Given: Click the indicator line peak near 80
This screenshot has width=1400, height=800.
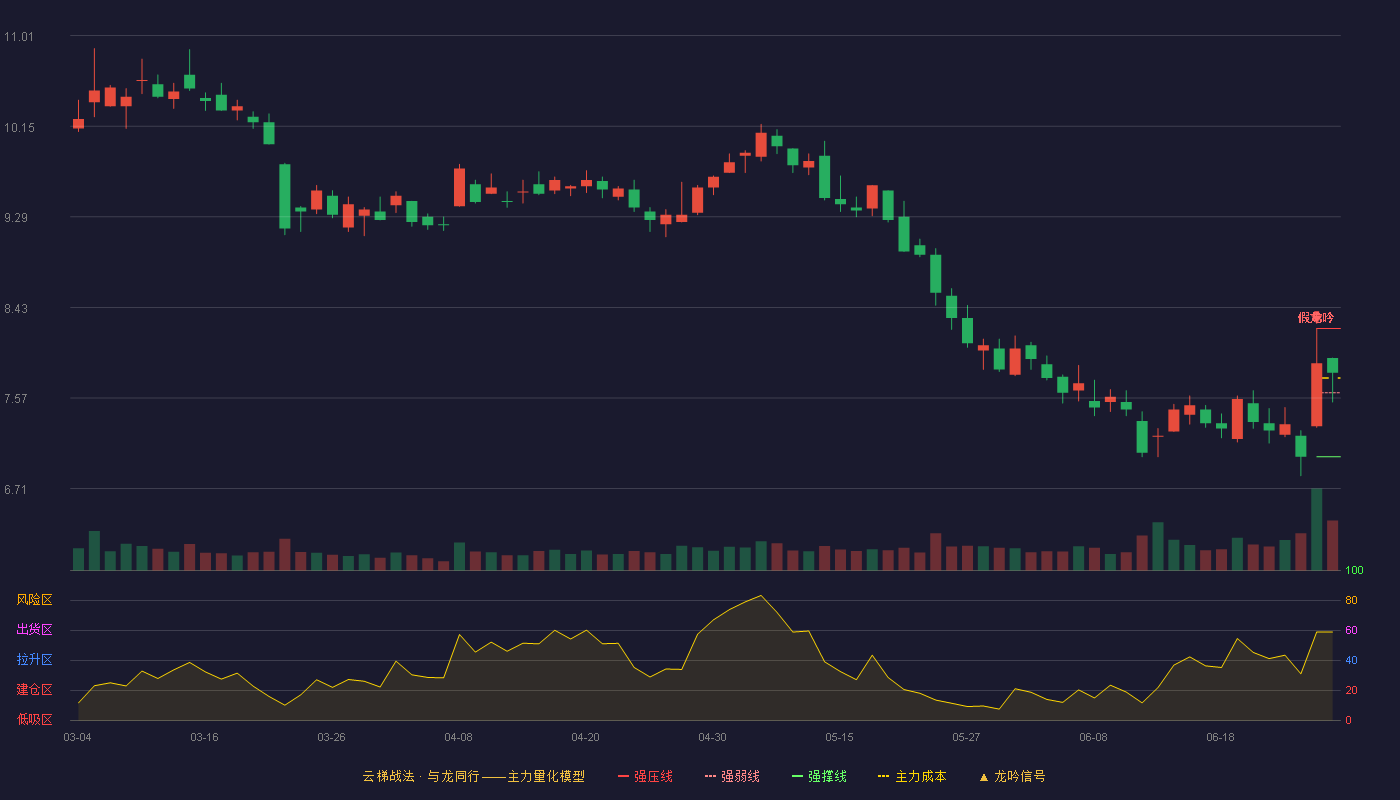Looking at the screenshot, I should pos(761,596).
